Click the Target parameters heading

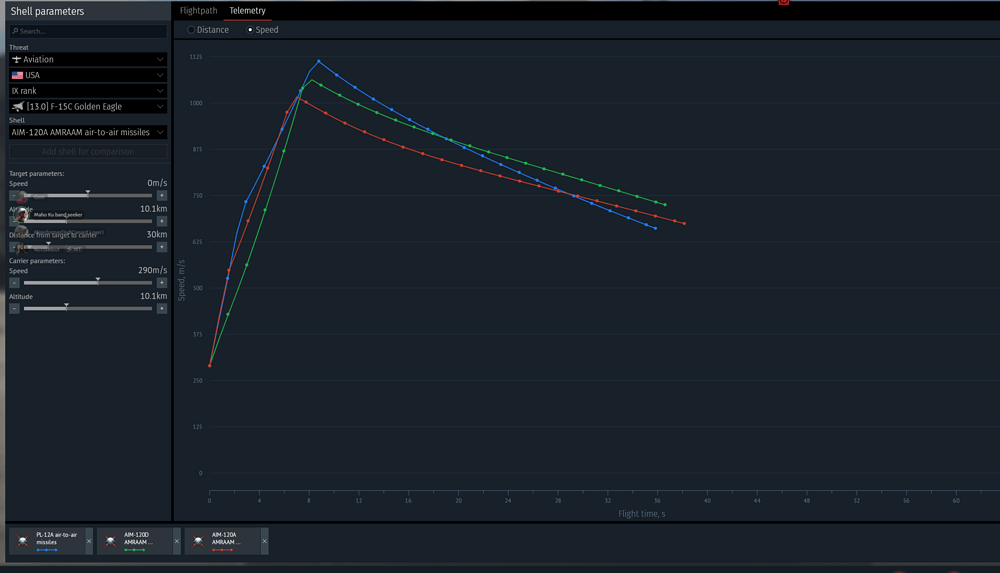[36, 174]
